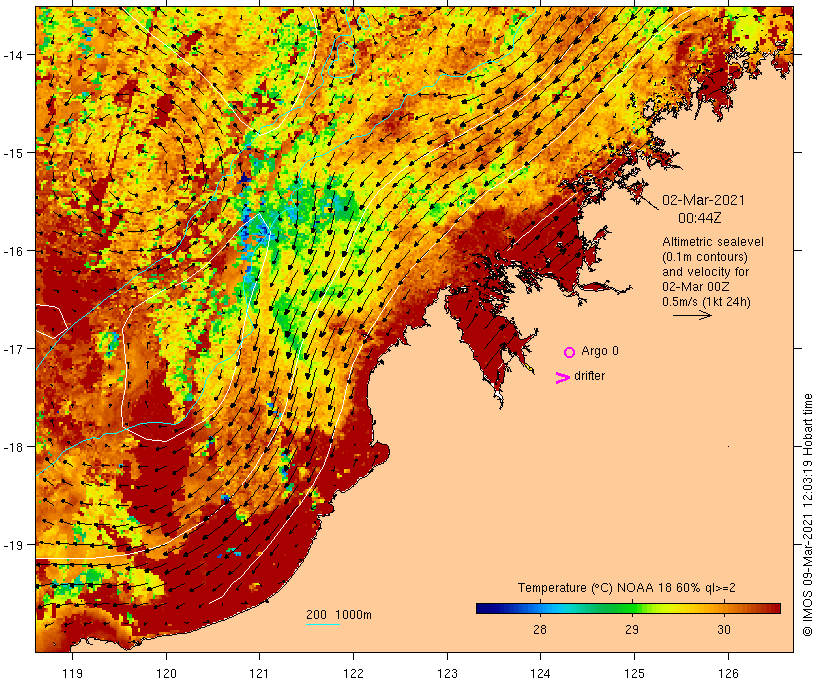Viewport: 820px width, 680px height.
Task: Click the '0.5m/s (1kt 24h)' label
Action: (x=707, y=302)
